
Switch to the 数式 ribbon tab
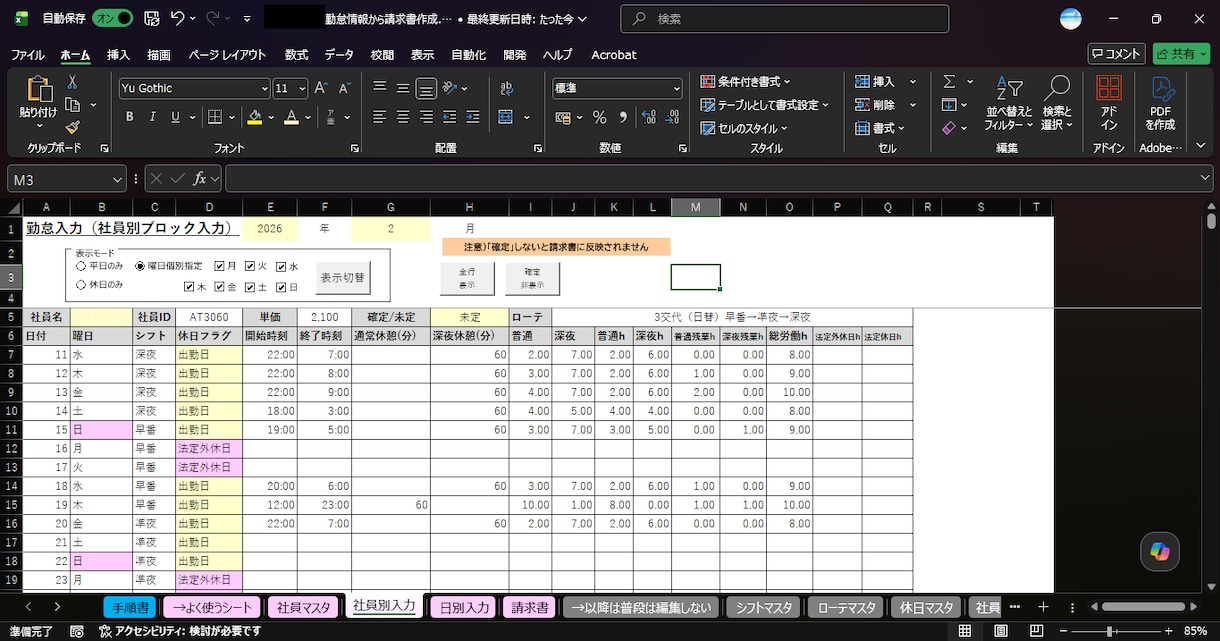tap(296, 55)
